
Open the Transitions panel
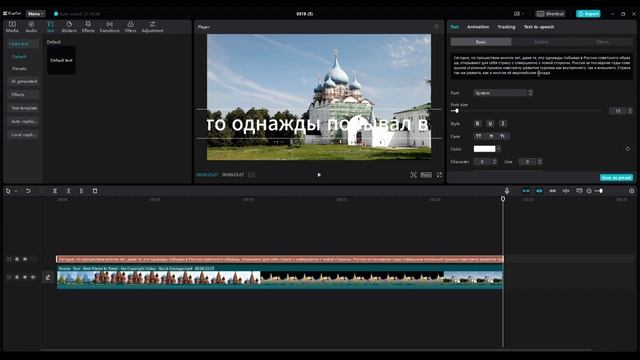pyautogui.click(x=109, y=27)
